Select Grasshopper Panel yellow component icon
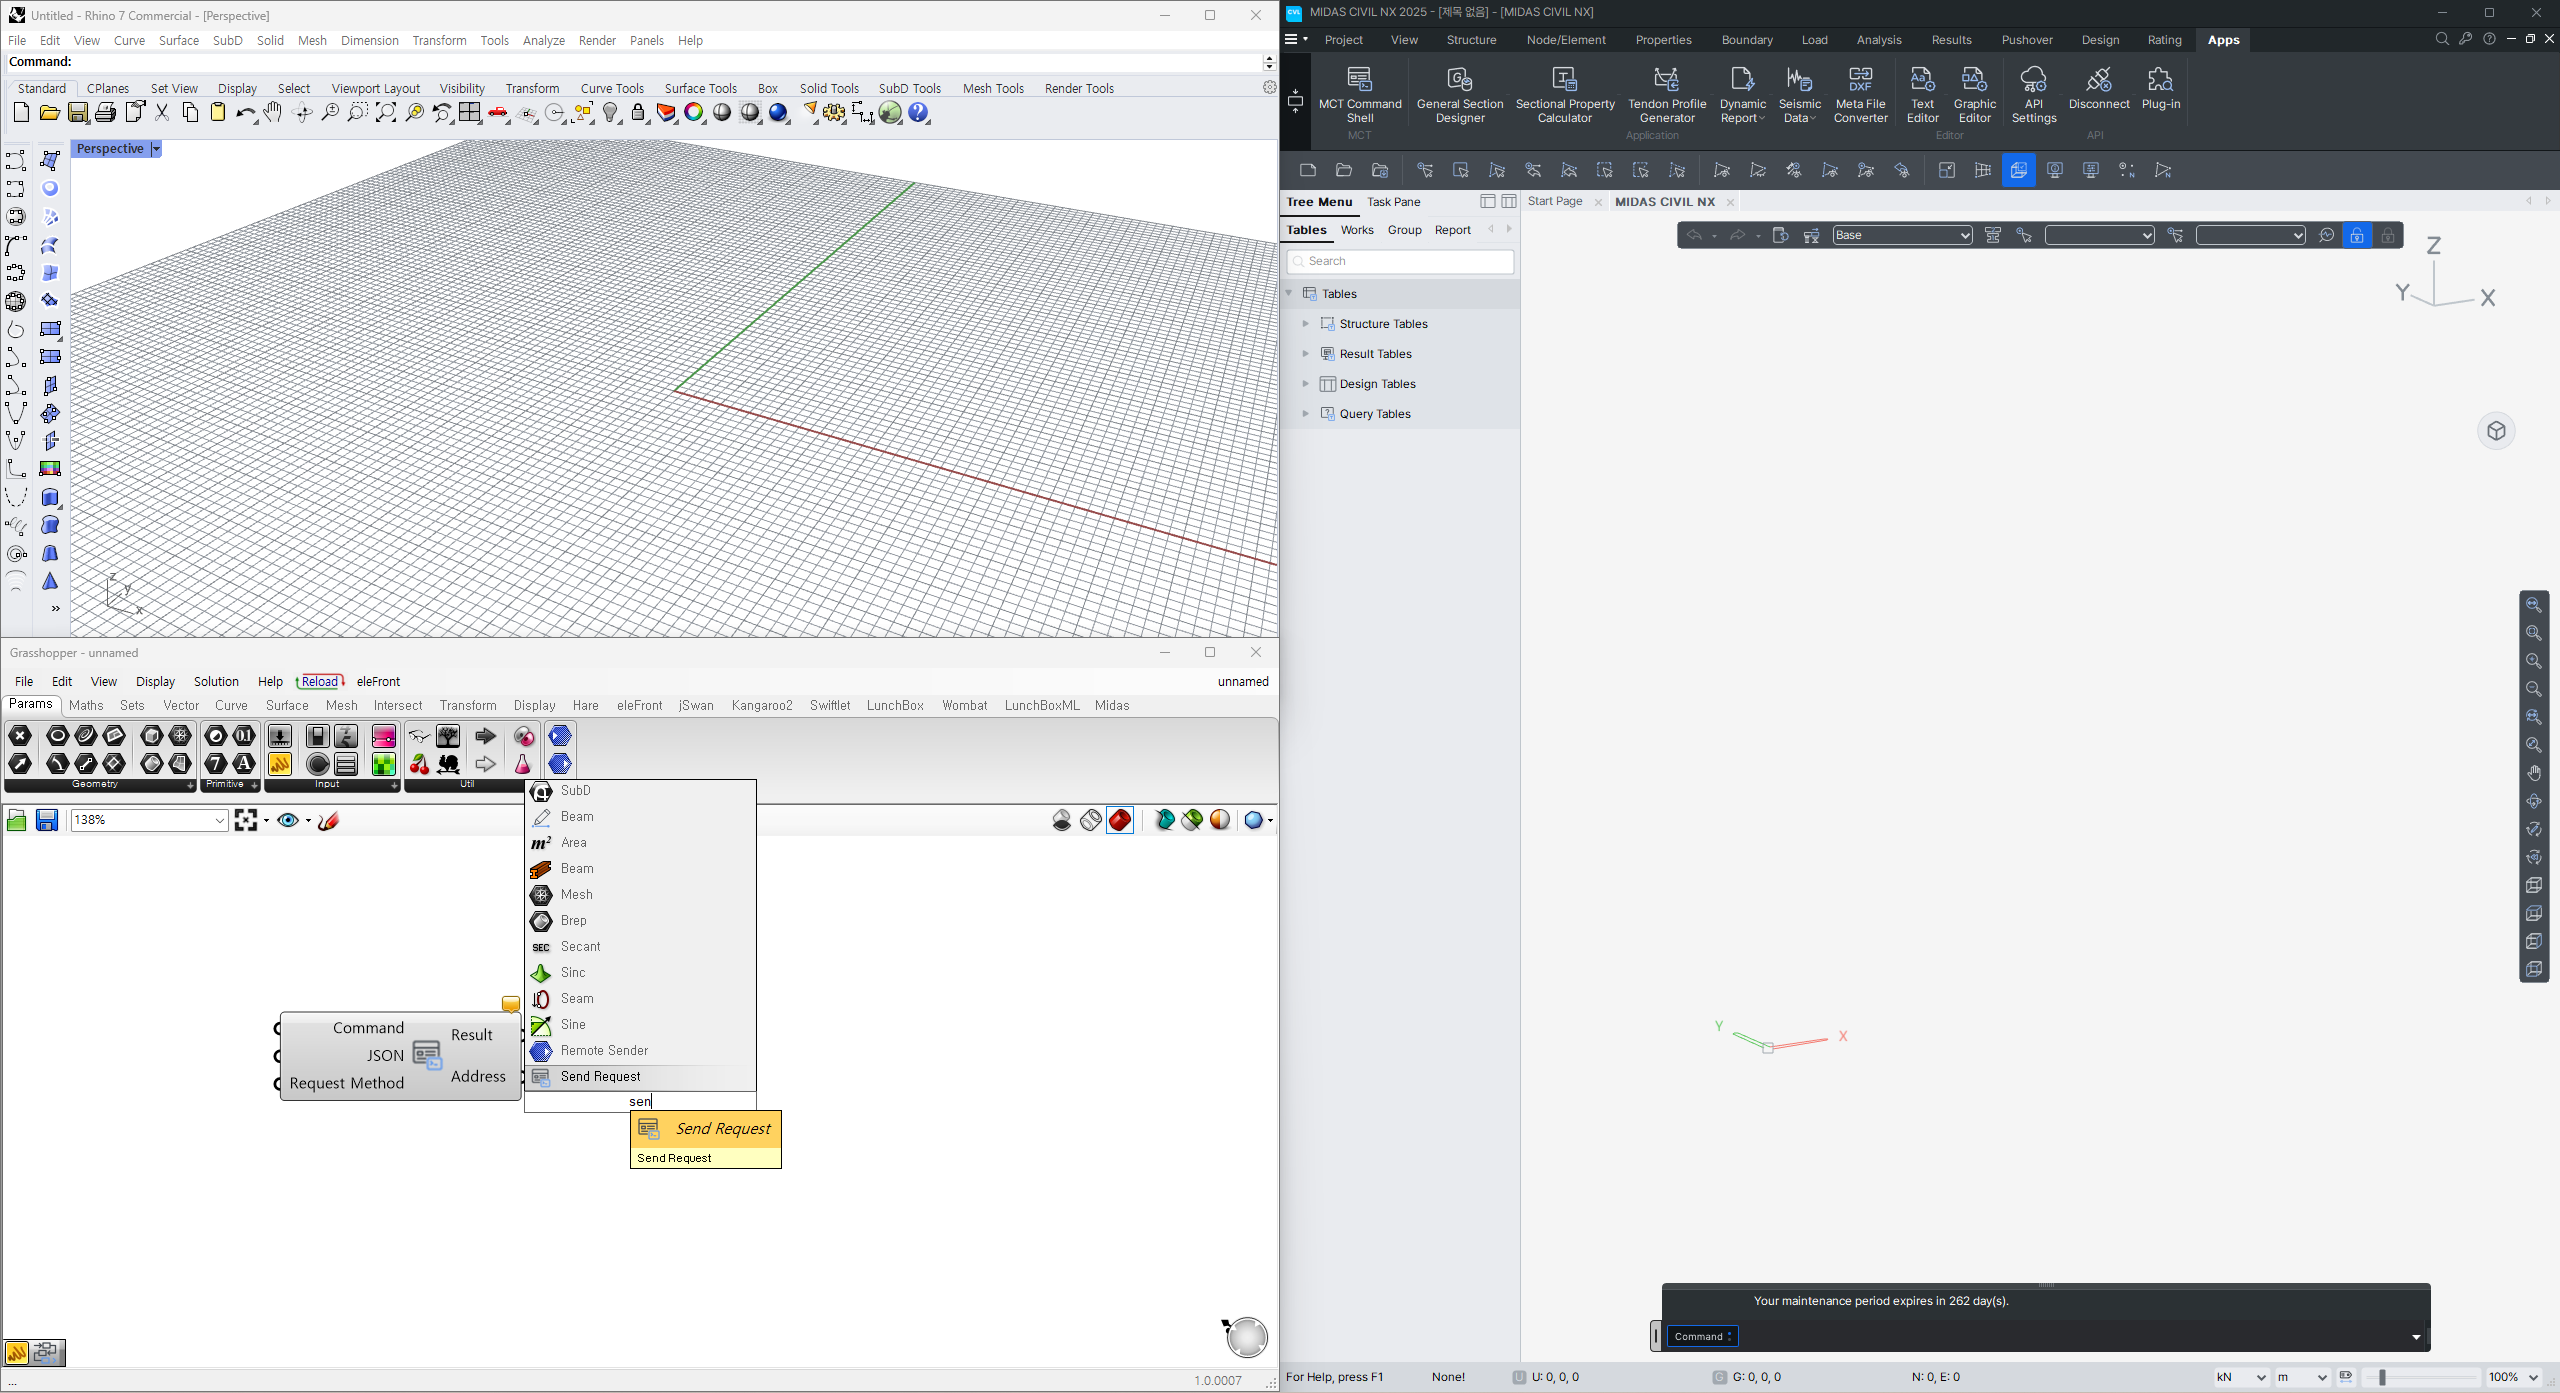This screenshot has width=2560, height=1393. point(280,764)
